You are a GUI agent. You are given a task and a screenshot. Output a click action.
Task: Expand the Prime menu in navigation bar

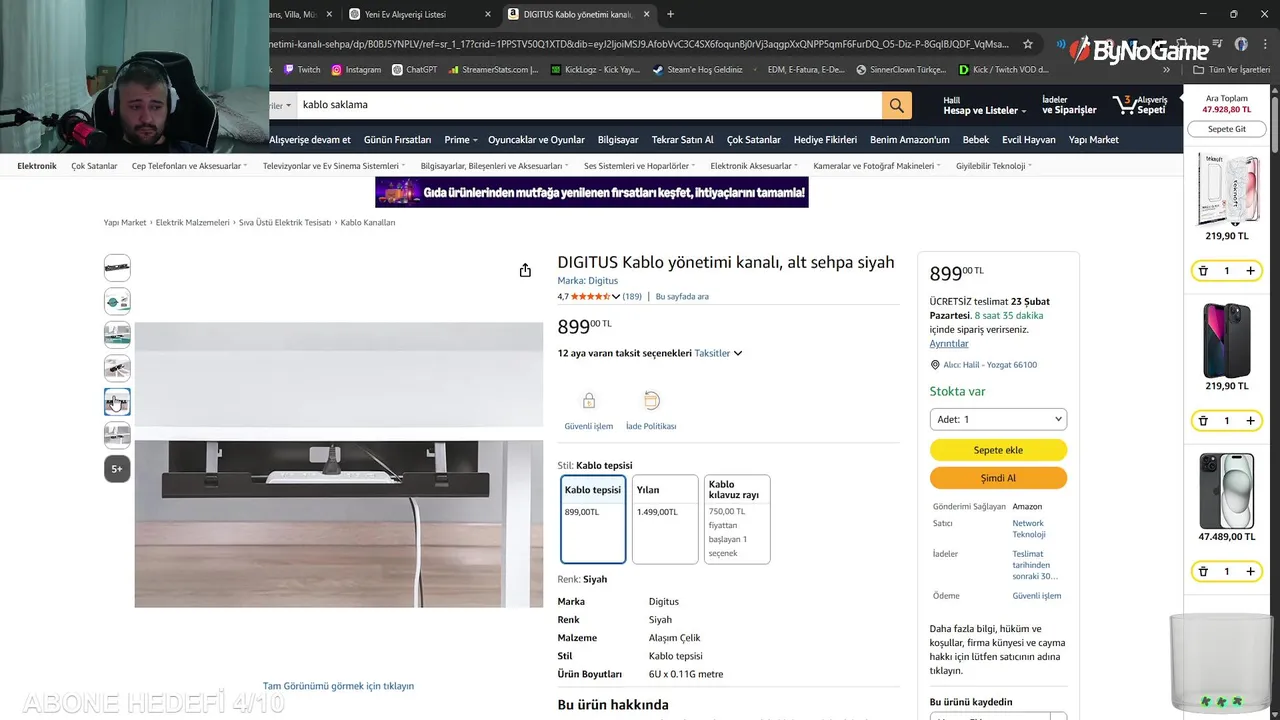[461, 140]
